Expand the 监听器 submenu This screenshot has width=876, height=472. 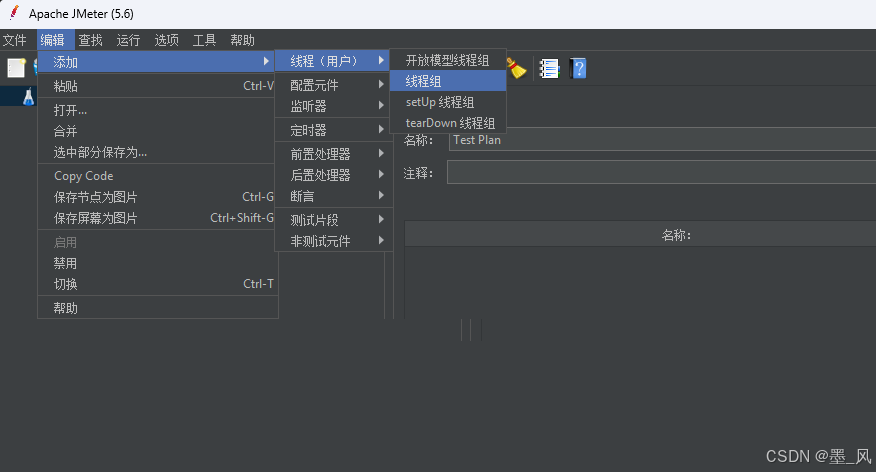click(334, 106)
